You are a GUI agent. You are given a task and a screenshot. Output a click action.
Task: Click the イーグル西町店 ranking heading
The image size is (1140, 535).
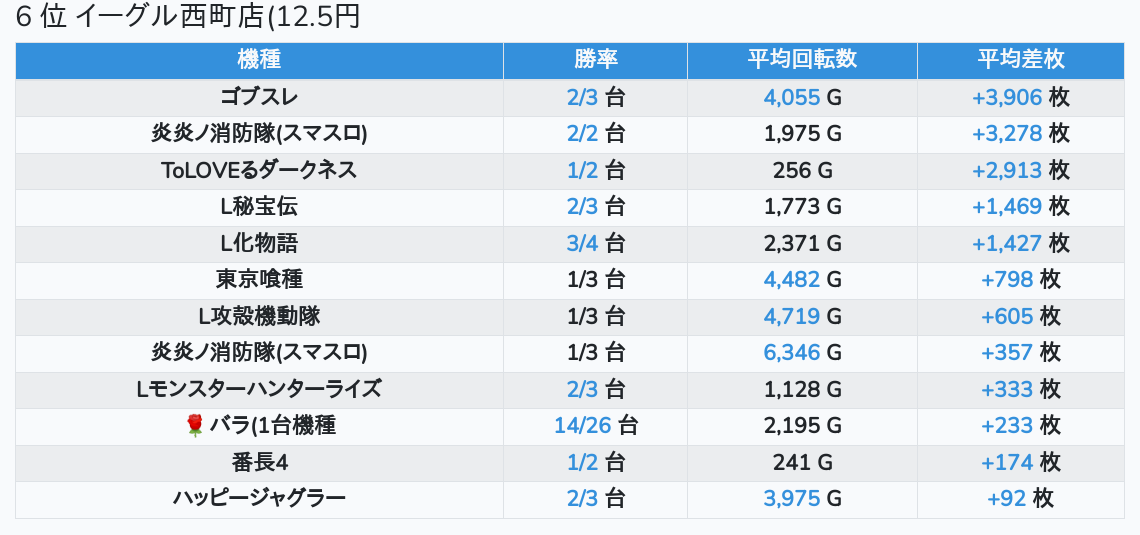point(188,17)
